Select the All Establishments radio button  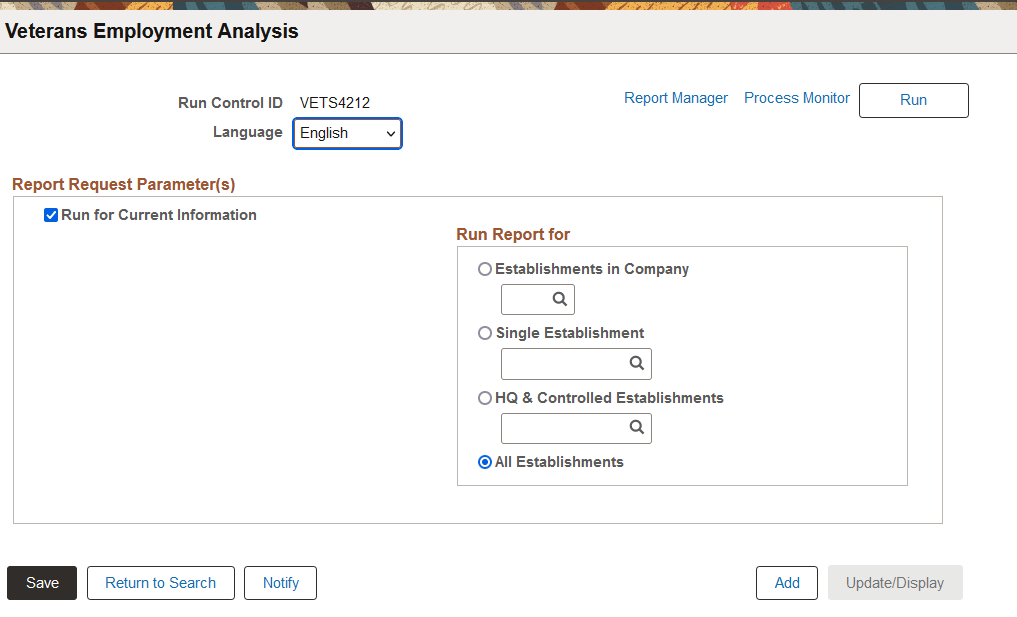(485, 462)
